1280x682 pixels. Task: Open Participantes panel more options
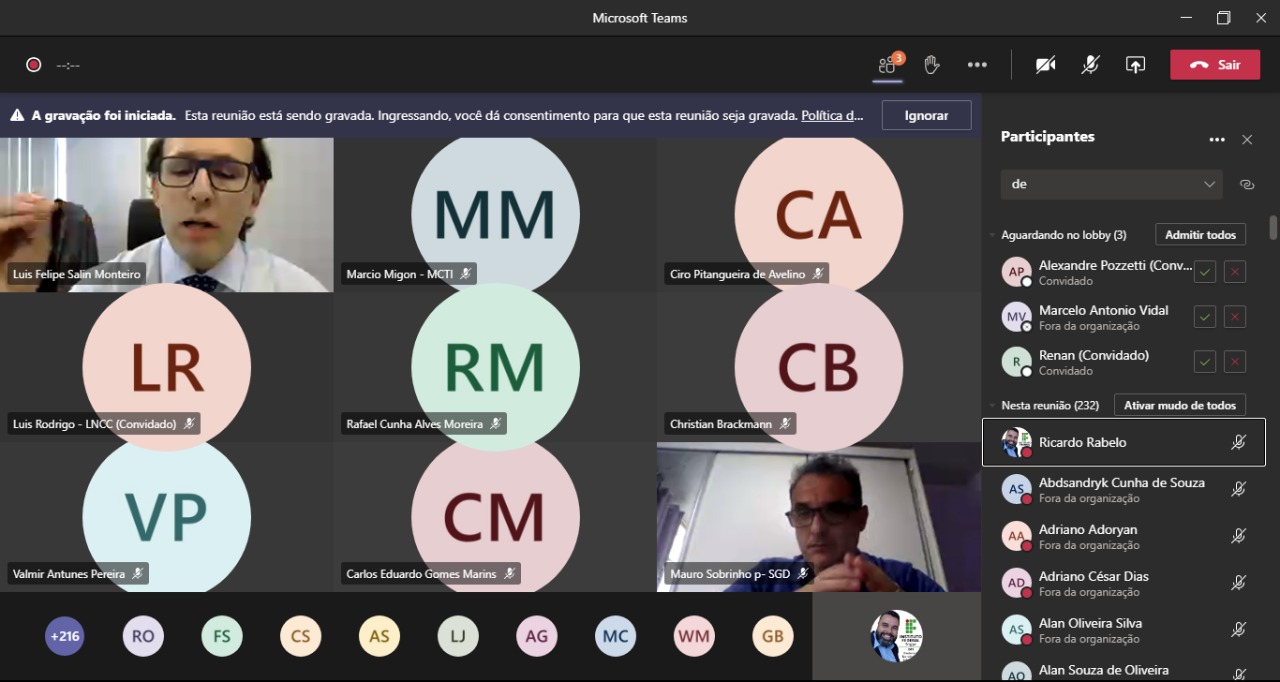click(x=1216, y=140)
